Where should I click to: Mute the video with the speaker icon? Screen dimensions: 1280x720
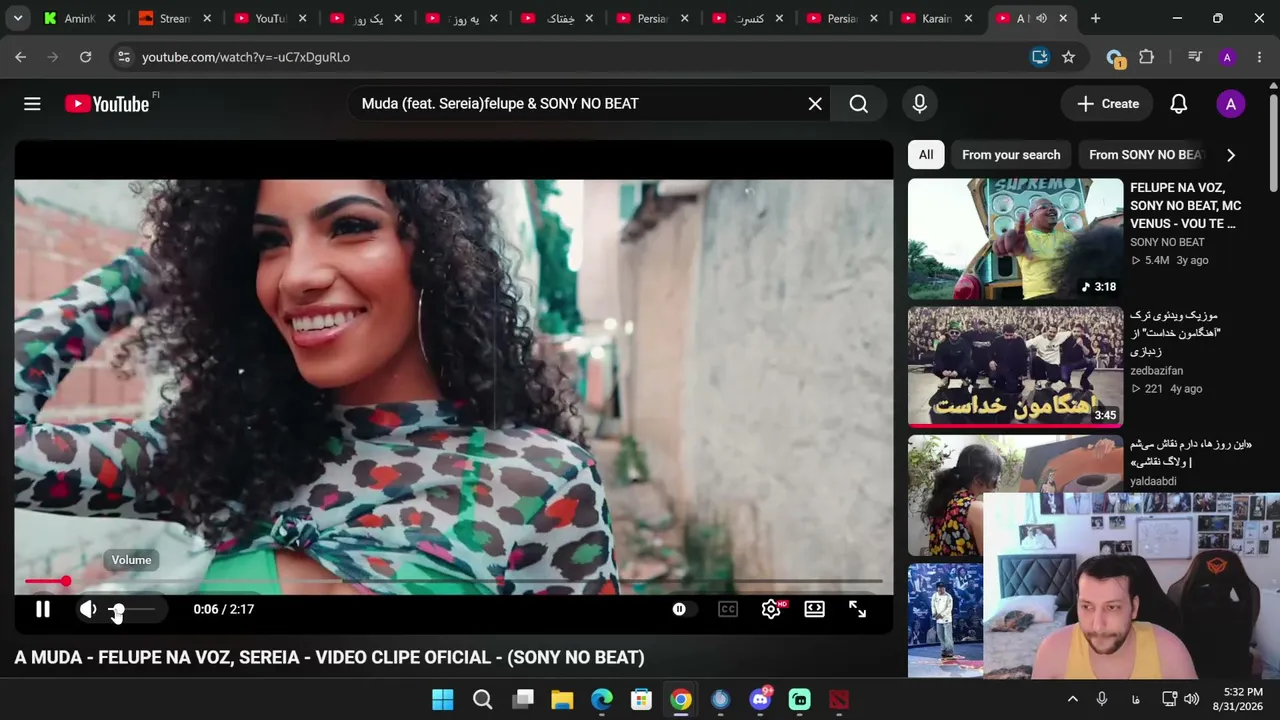pyautogui.click(x=88, y=609)
